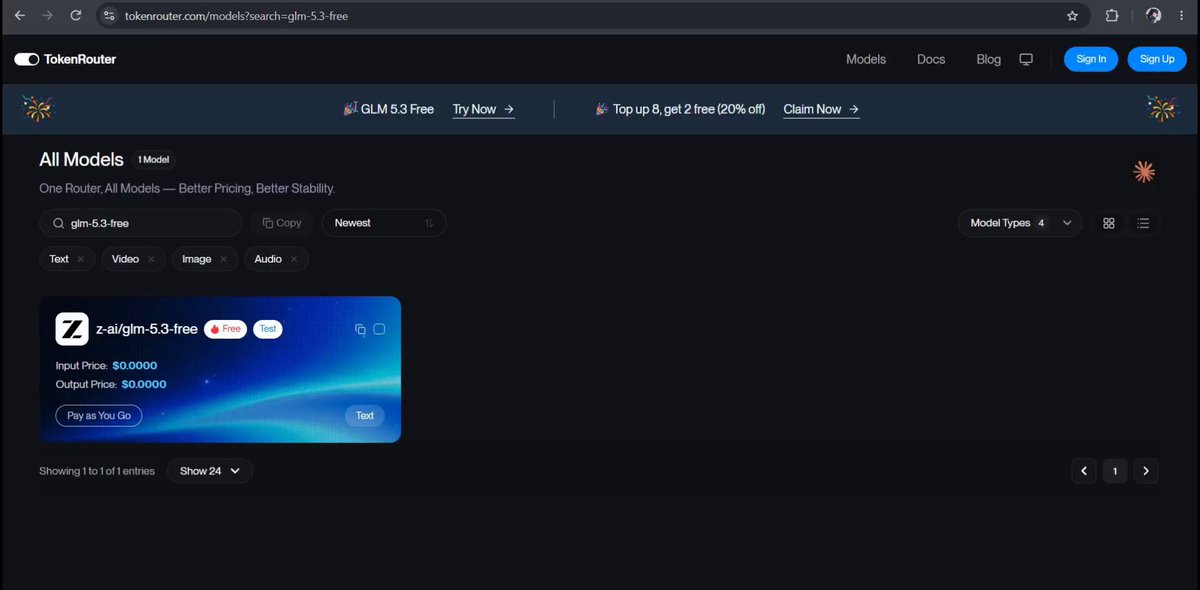1200x590 pixels.
Task: Click the Text tag on the model card
Action: click(365, 415)
